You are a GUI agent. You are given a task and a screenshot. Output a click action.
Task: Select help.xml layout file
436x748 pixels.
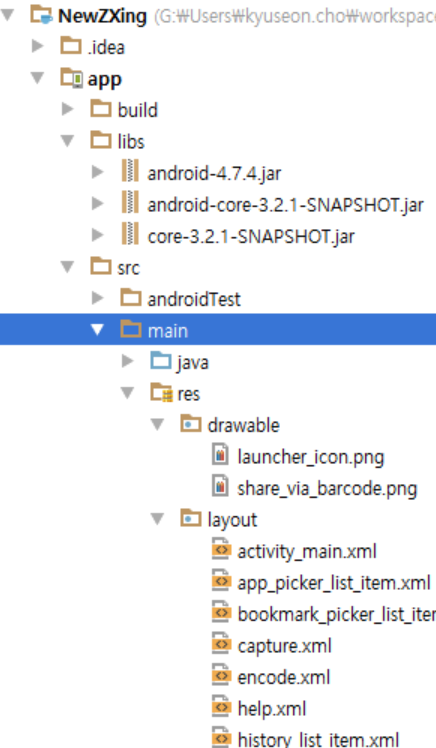[259, 708]
